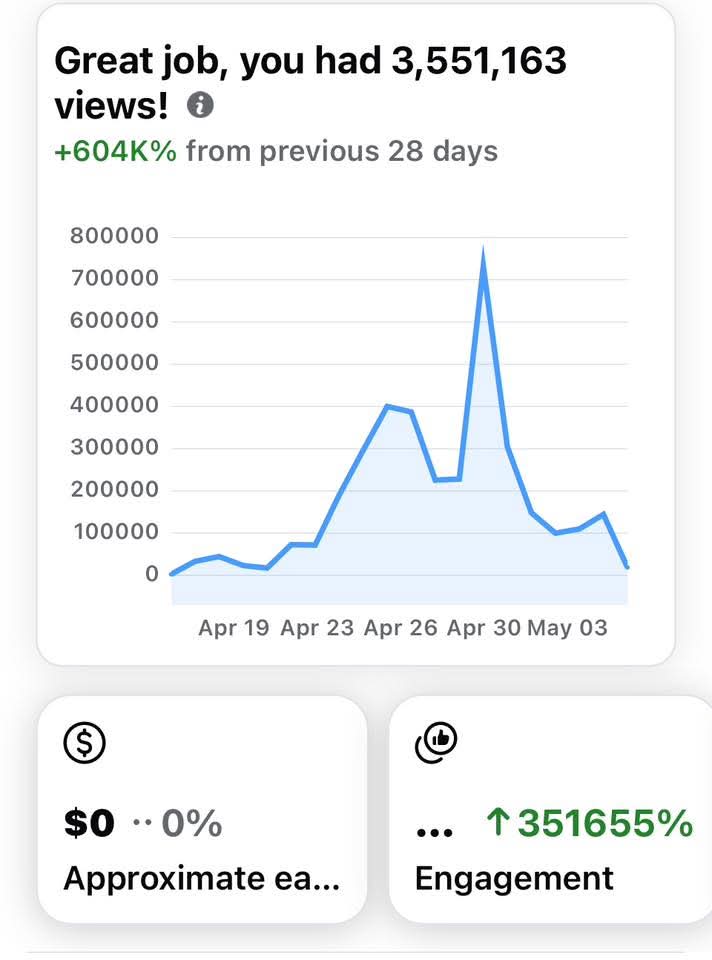Click the Apr 30 axis label

pos(483,629)
